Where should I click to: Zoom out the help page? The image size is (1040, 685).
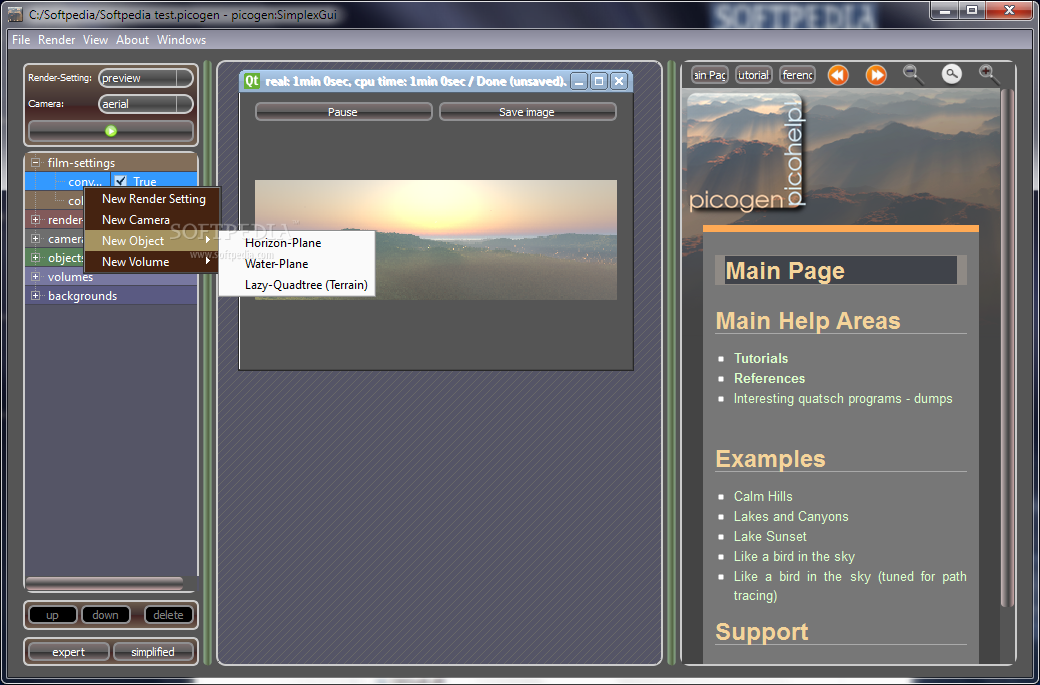tap(914, 74)
